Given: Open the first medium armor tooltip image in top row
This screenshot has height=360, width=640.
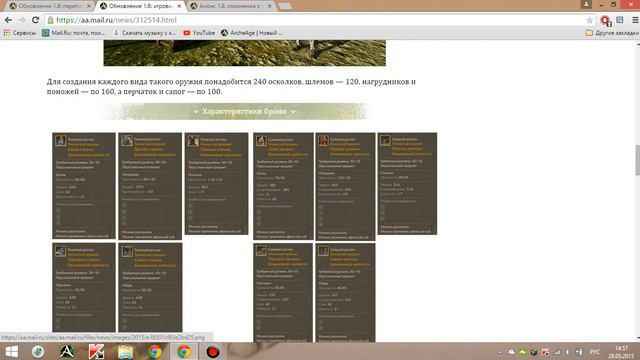Looking at the screenshot, I should pos(283,186).
